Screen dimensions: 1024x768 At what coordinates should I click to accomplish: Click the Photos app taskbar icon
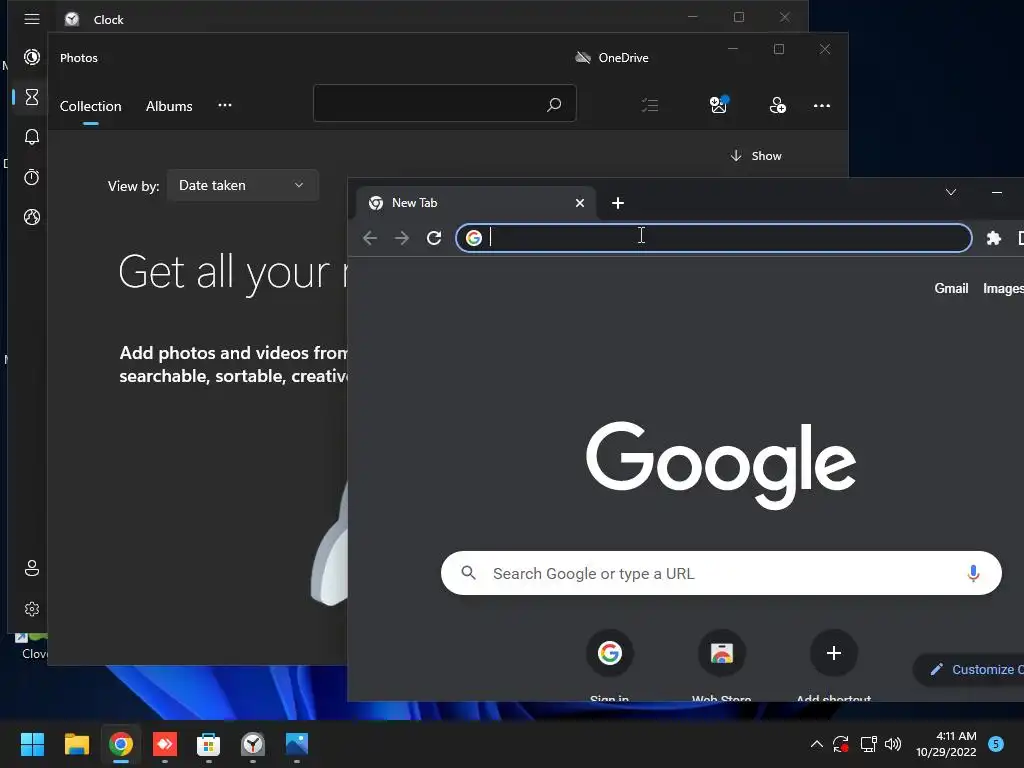click(296, 744)
